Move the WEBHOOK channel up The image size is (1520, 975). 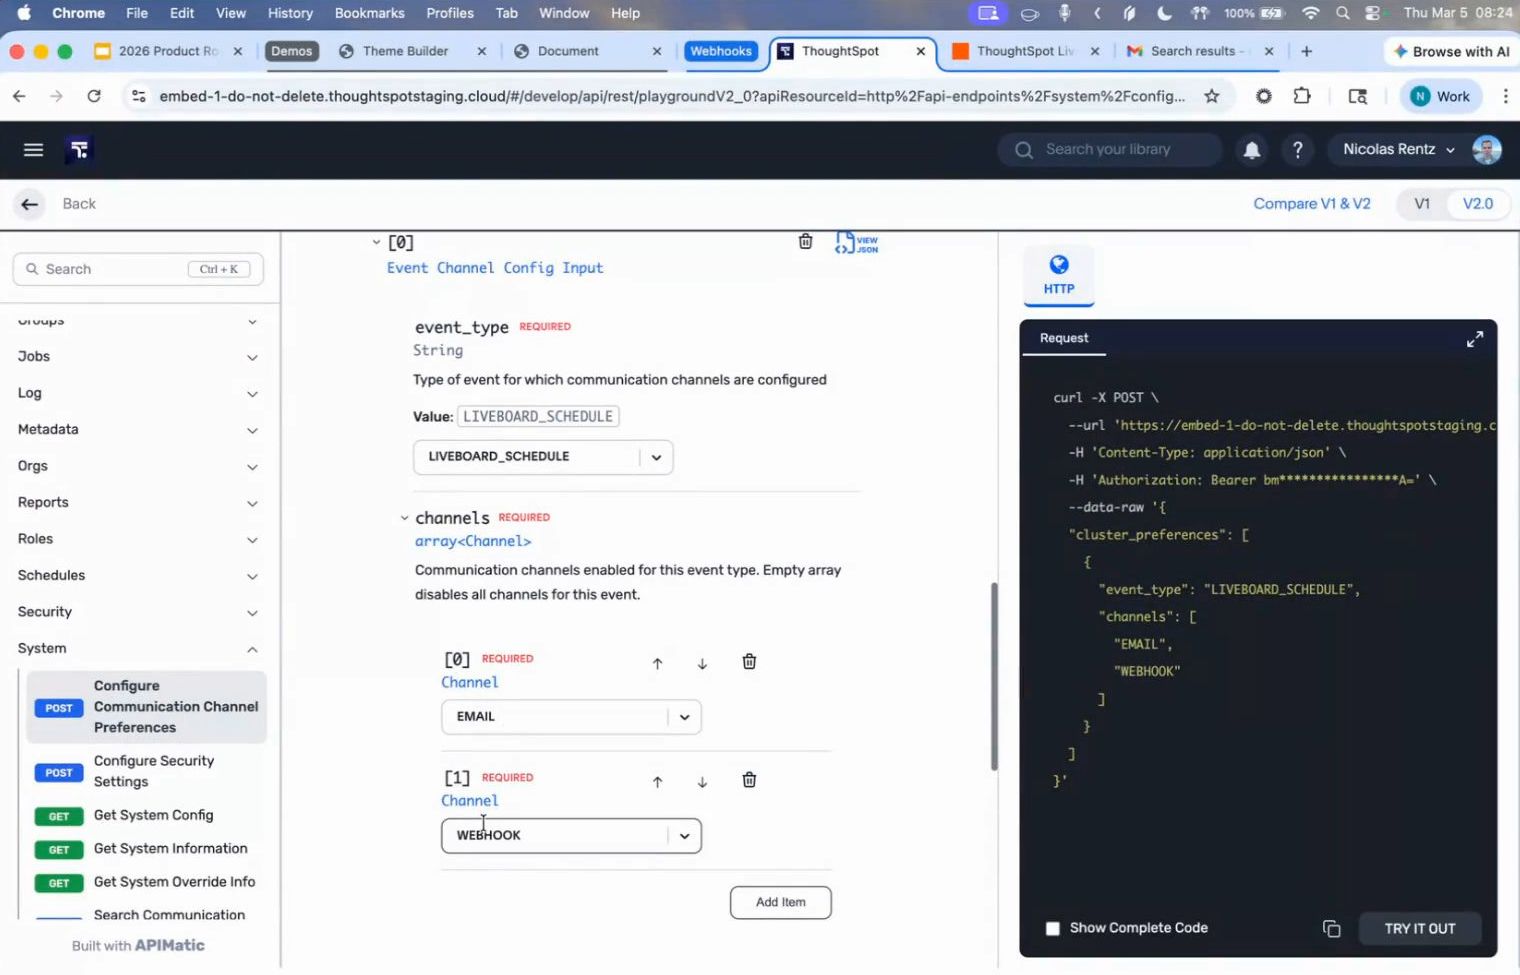657,782
